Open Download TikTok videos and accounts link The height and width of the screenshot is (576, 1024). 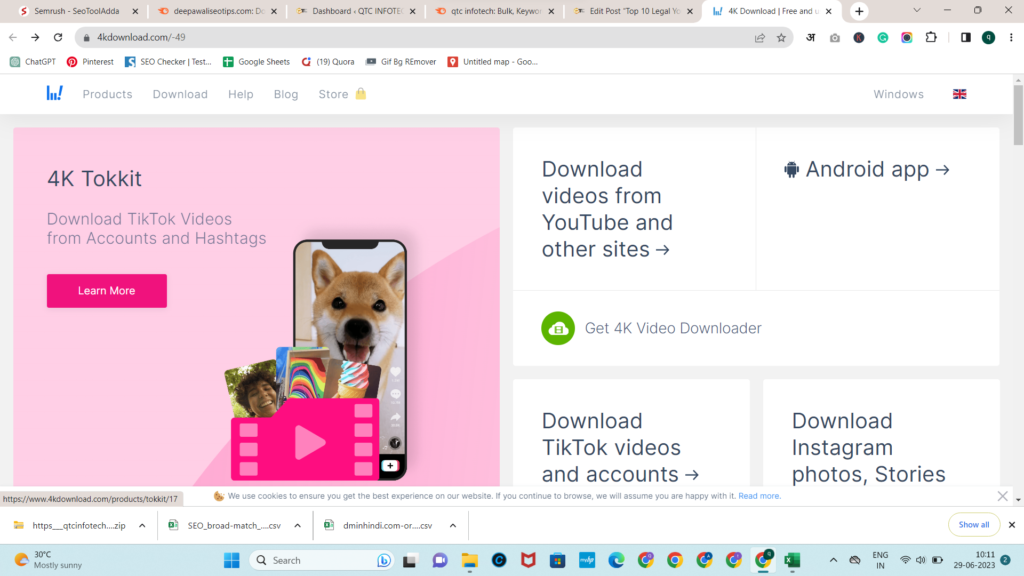click(620, 447)
